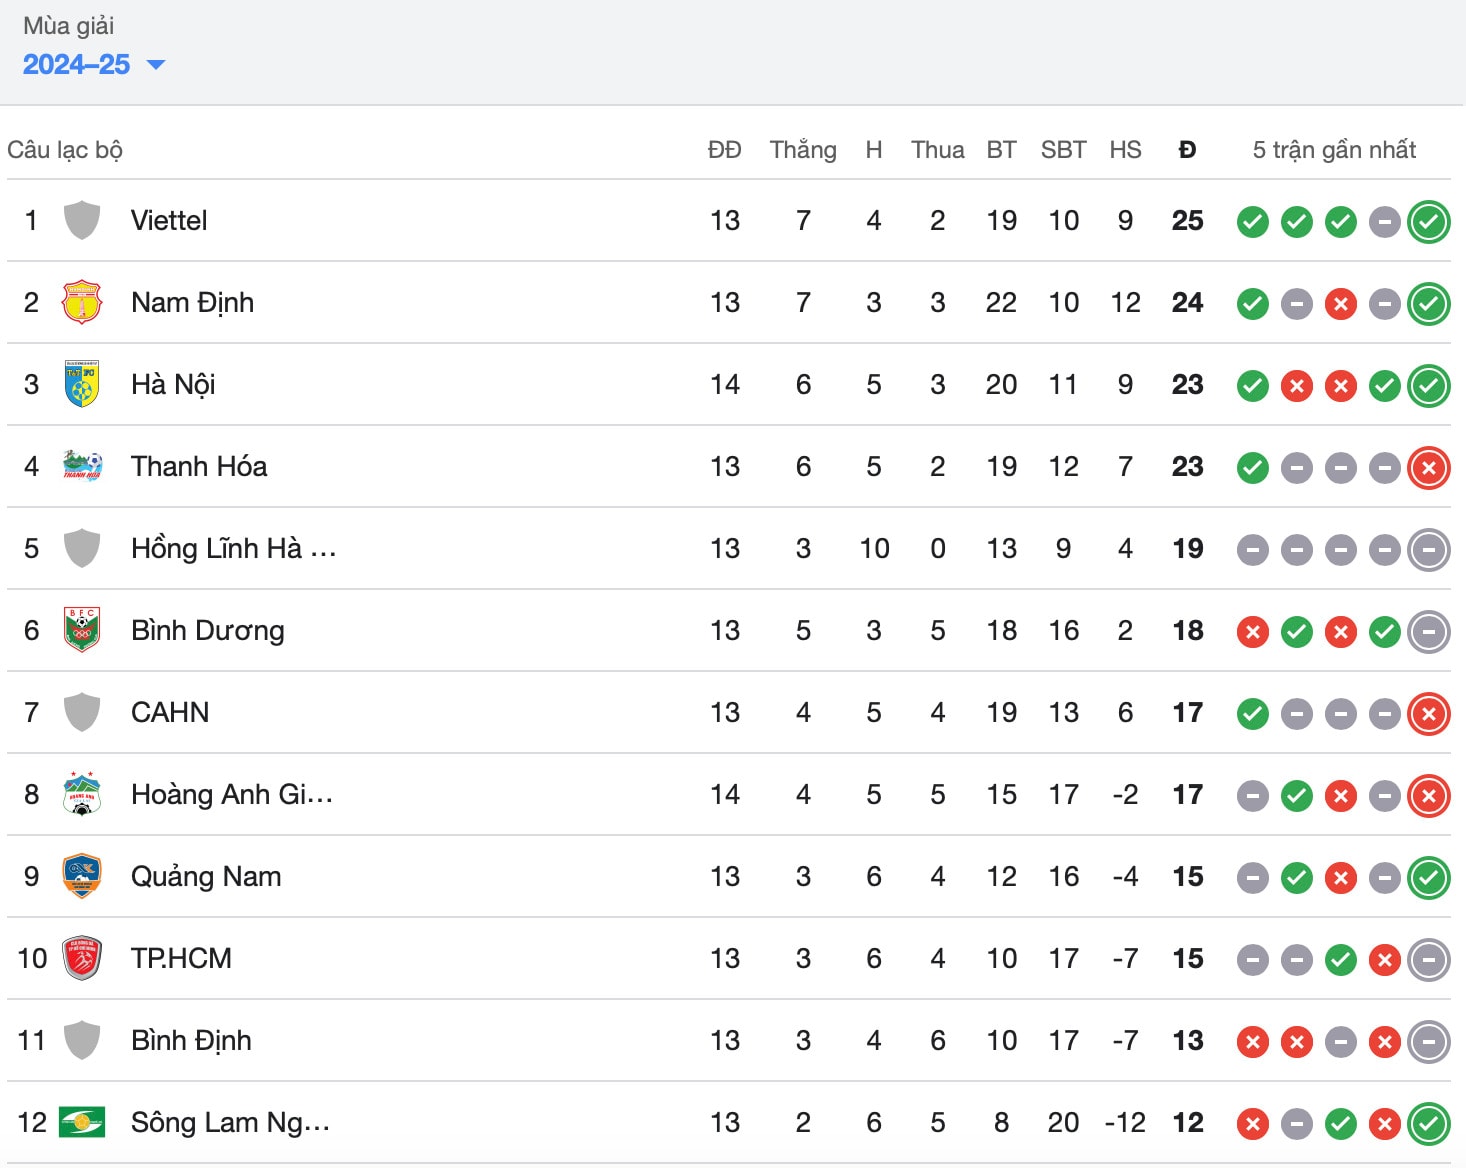Click the Thắng column header
The image size is (1466, 1168).
pos(803,150)
